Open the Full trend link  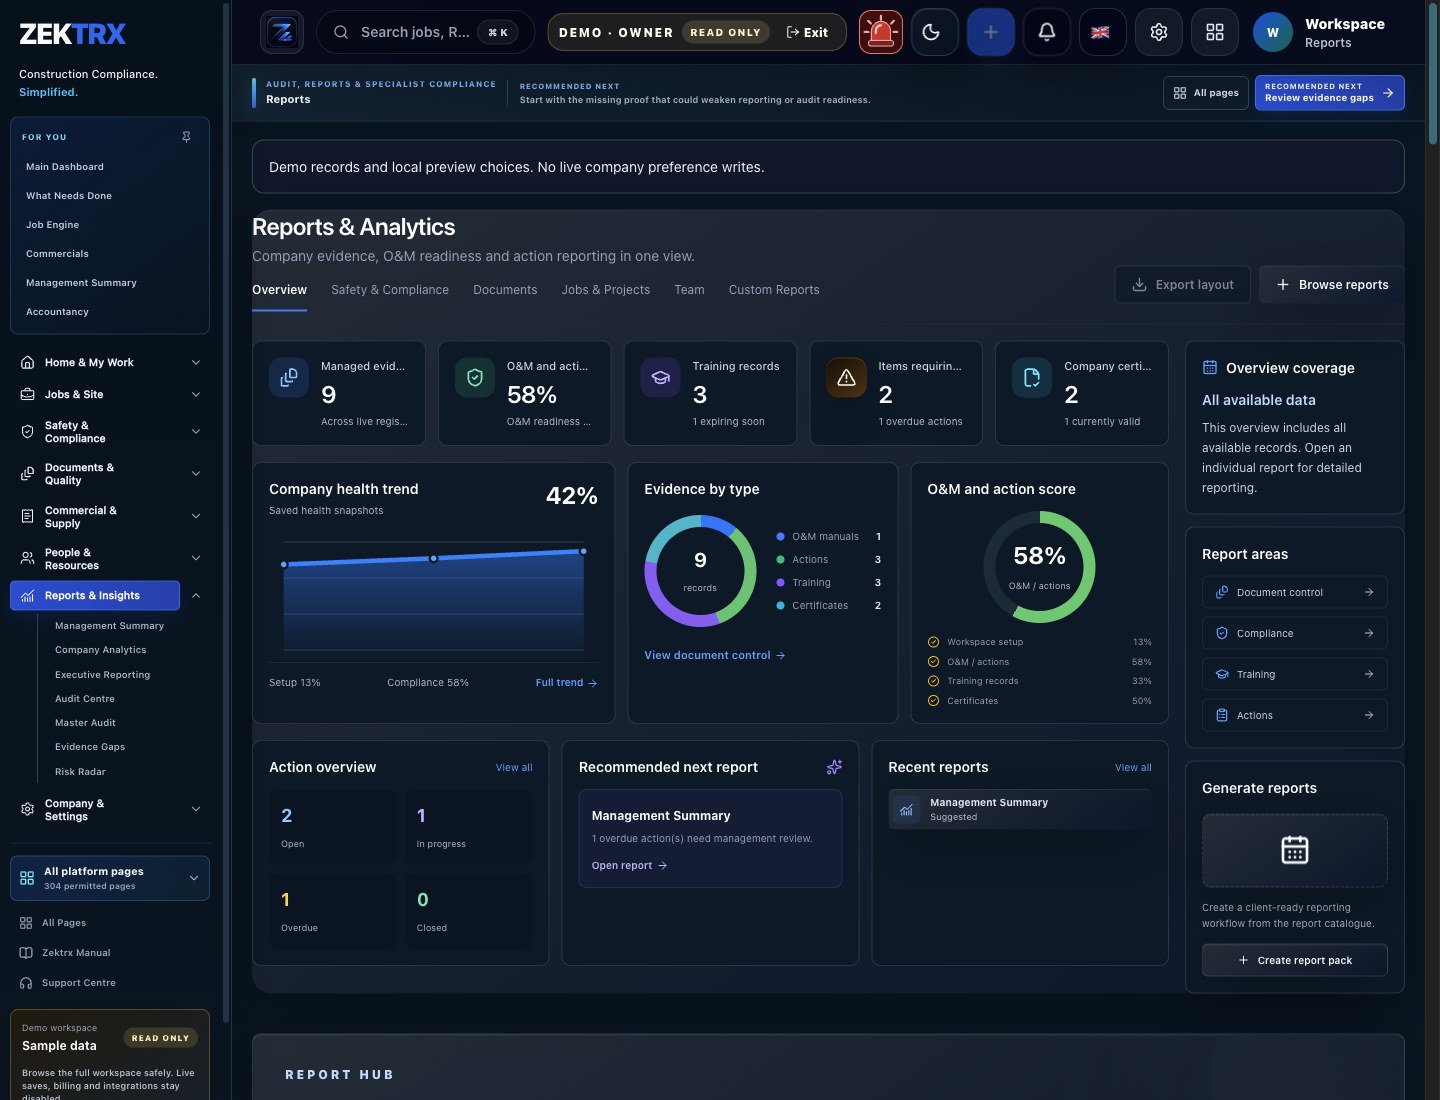click(x=566, y=683)
